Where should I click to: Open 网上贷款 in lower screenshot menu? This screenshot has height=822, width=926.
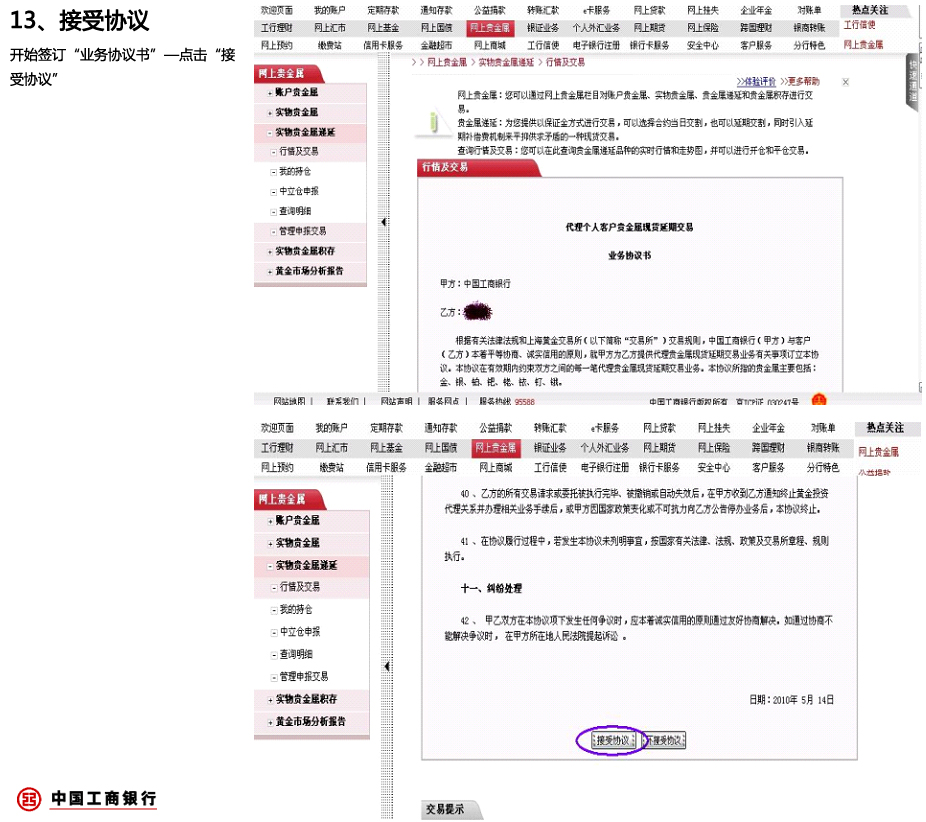click(x=659, y=428)
